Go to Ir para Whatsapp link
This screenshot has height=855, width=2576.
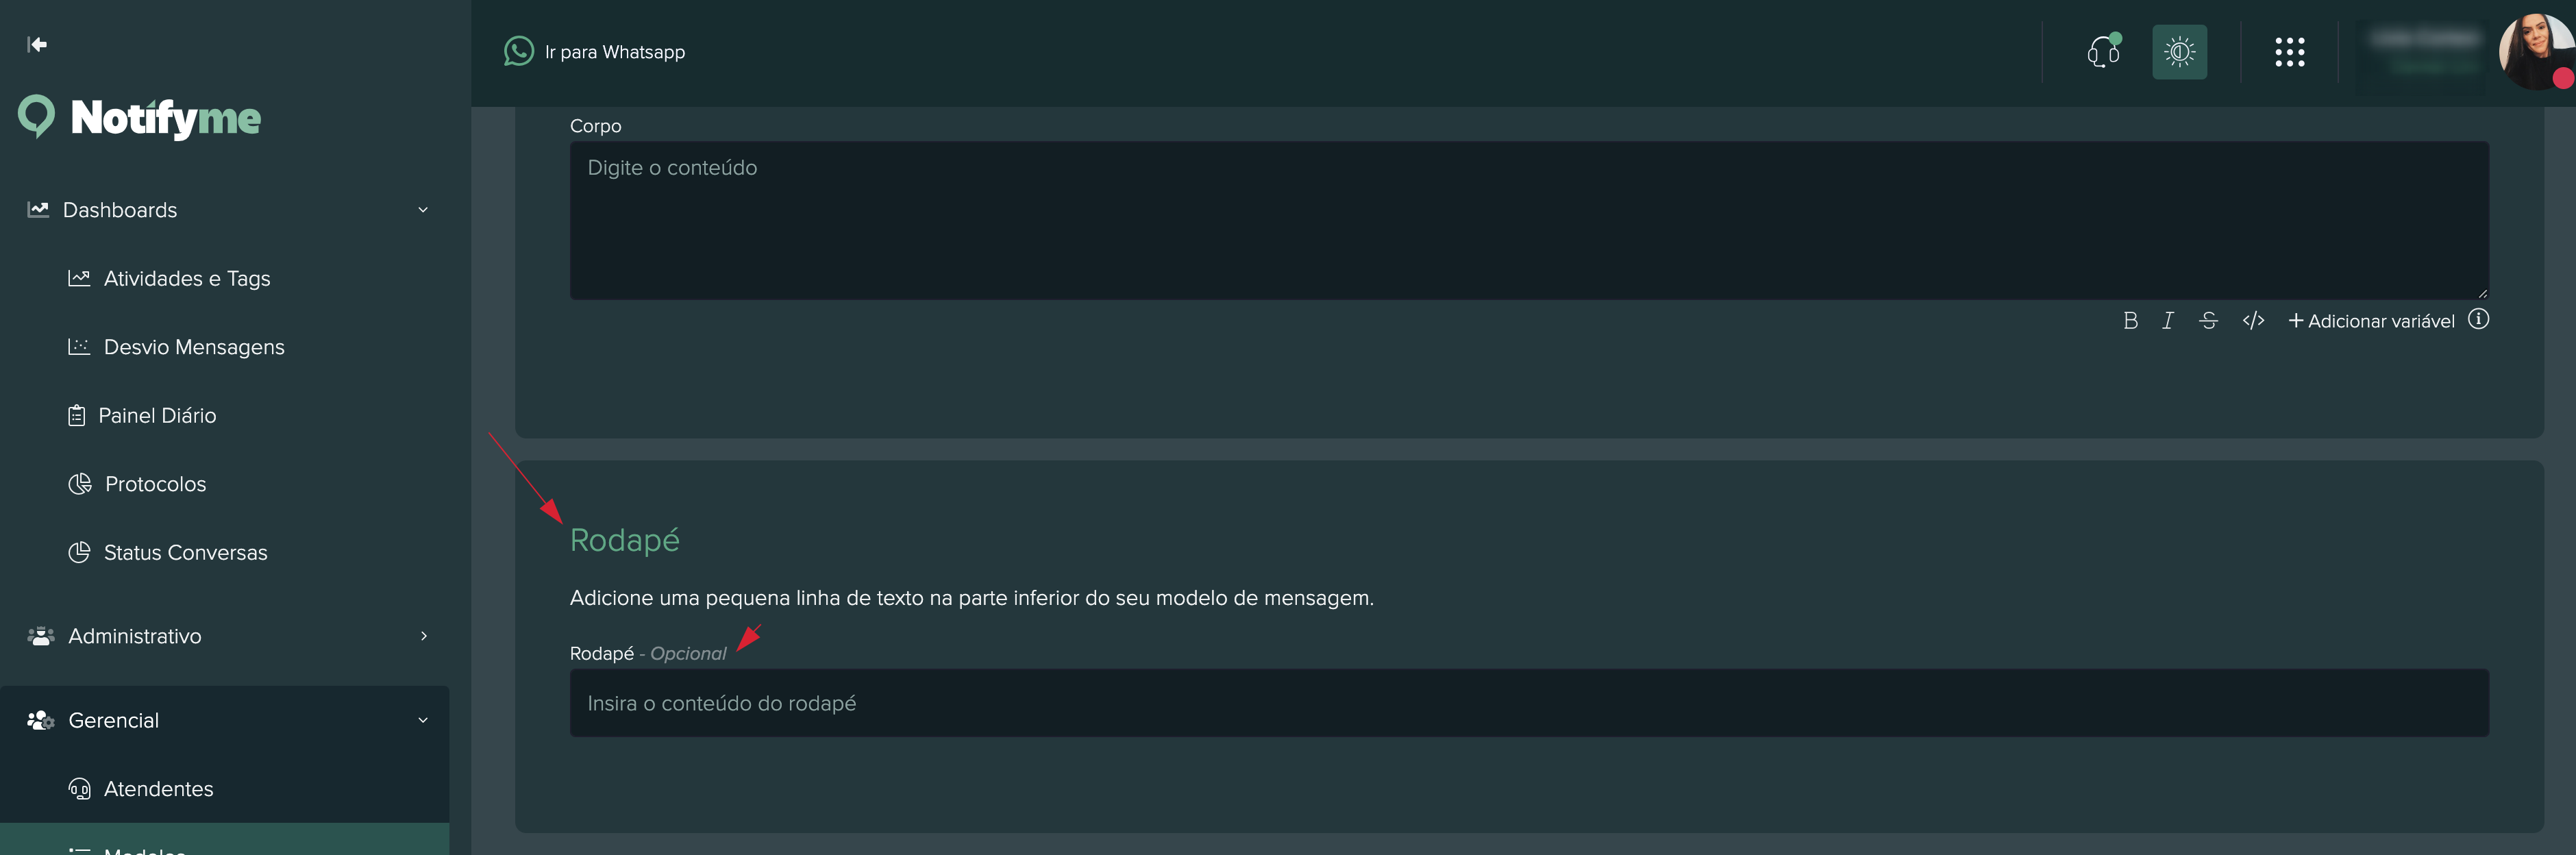click(x=614, y=52)
